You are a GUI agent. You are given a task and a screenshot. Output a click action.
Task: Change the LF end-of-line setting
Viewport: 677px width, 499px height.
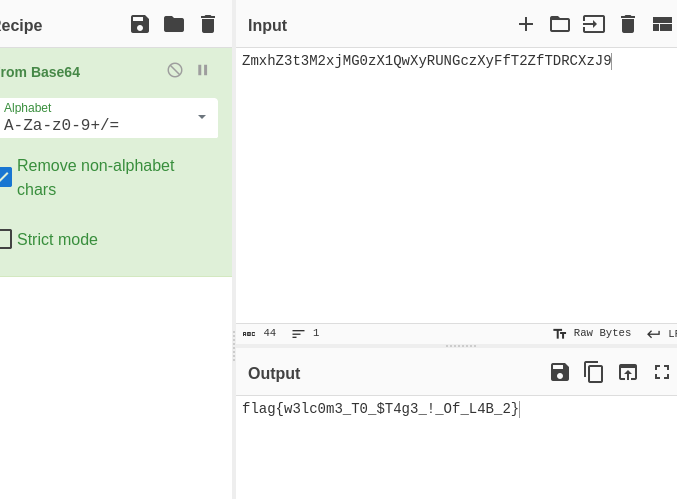(661, 334)
